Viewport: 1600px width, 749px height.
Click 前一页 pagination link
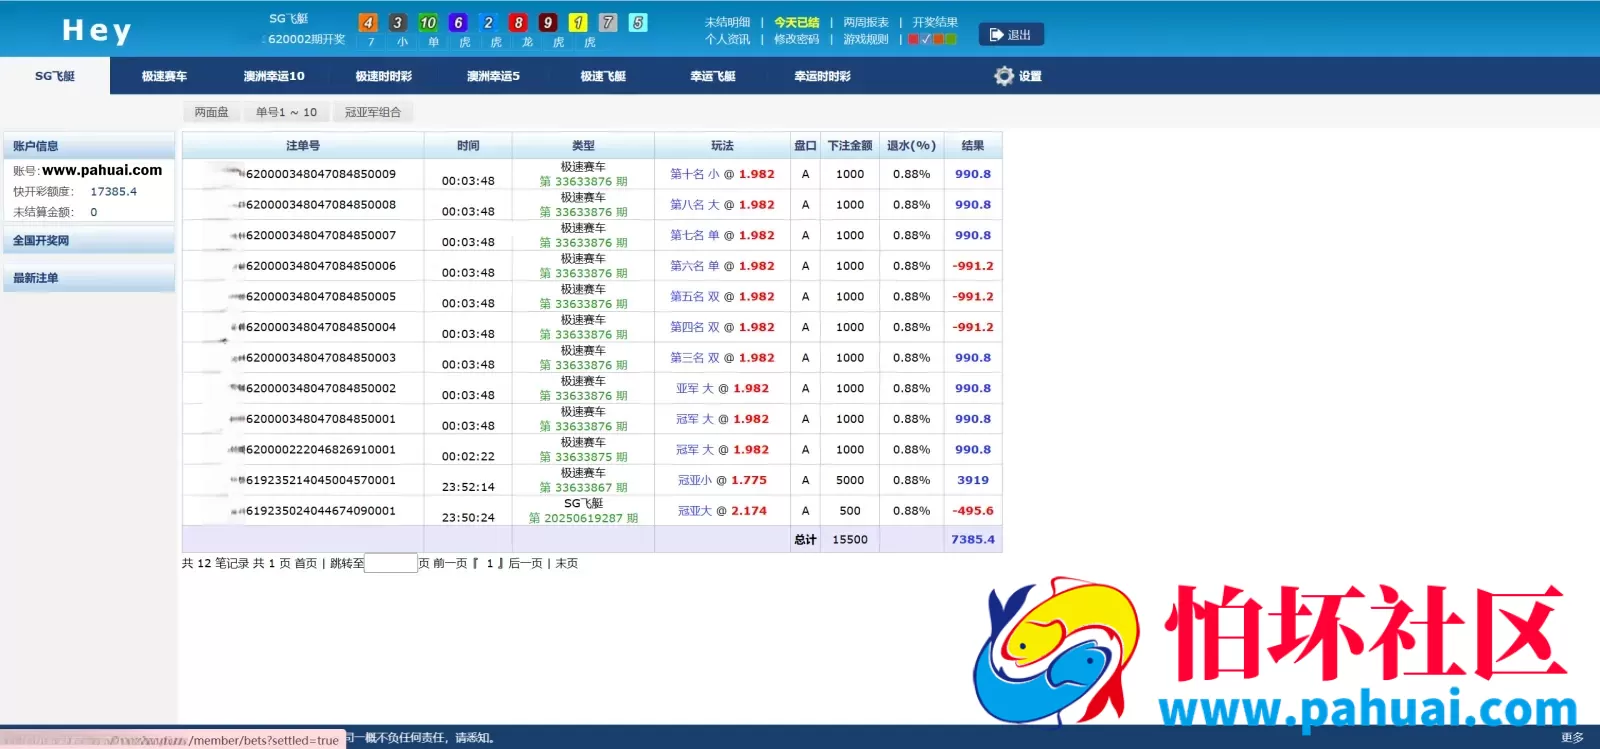coord(450,564)
